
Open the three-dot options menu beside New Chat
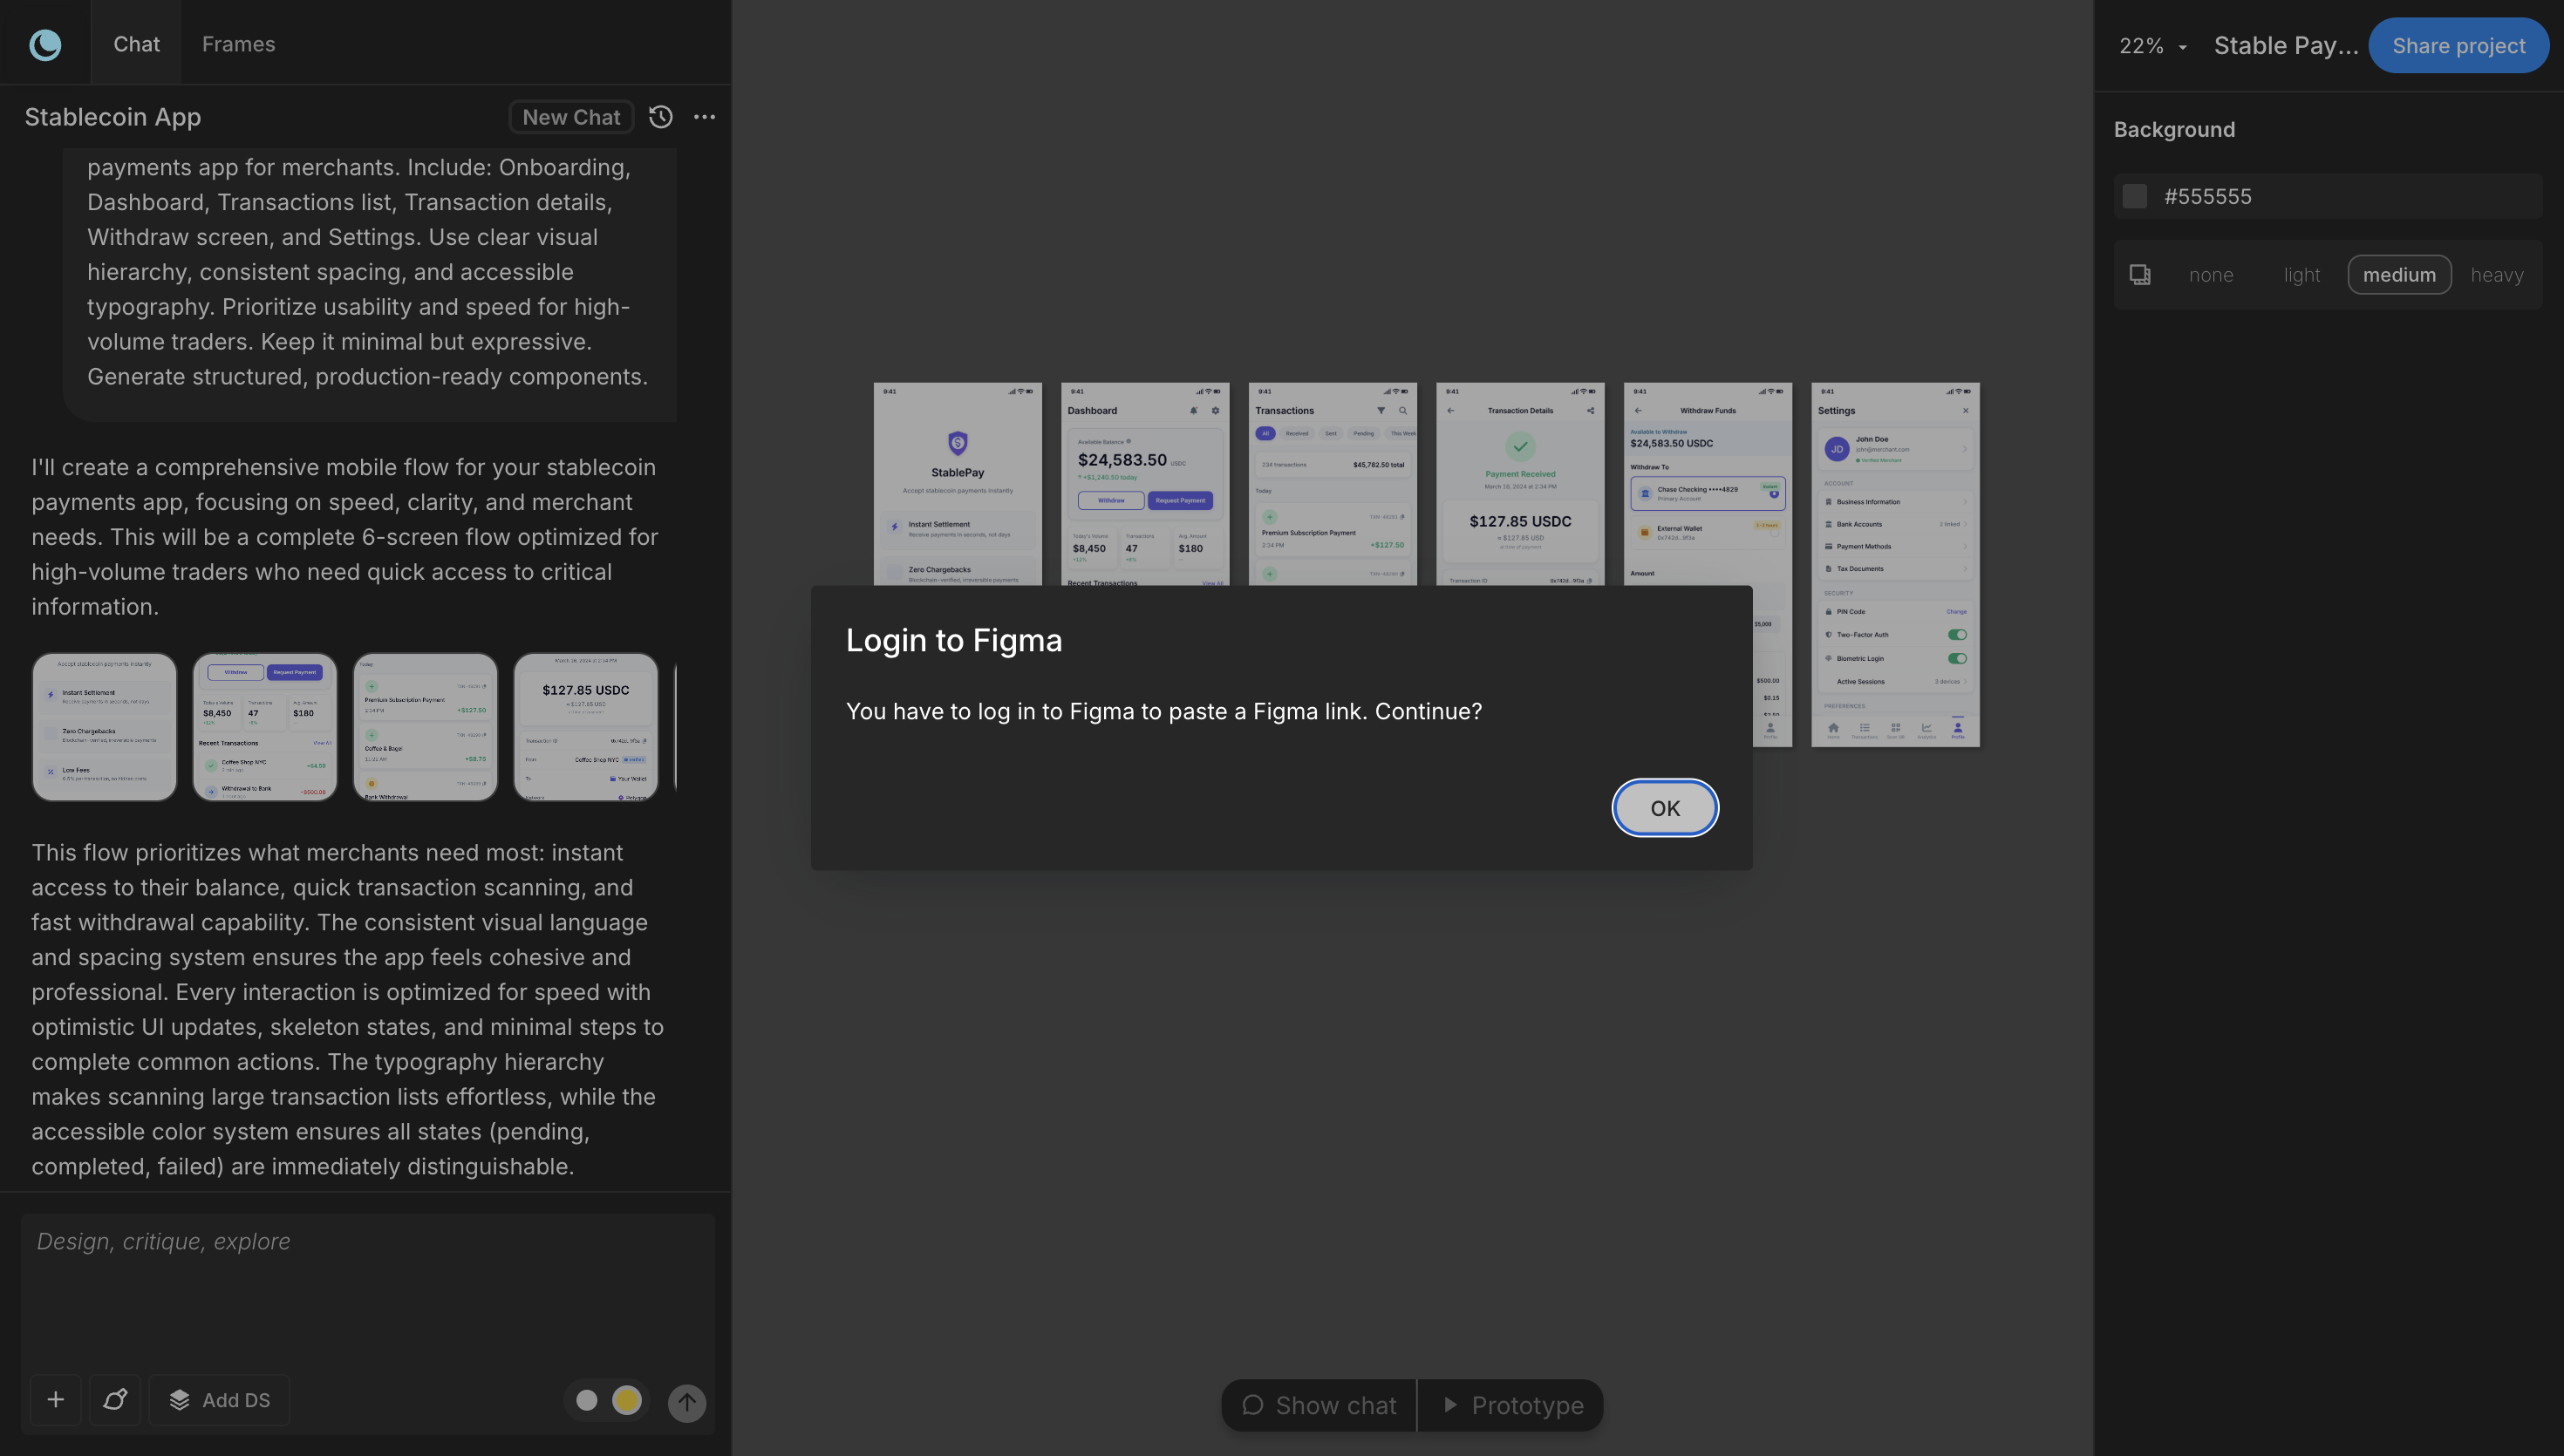tap(705, 117)
